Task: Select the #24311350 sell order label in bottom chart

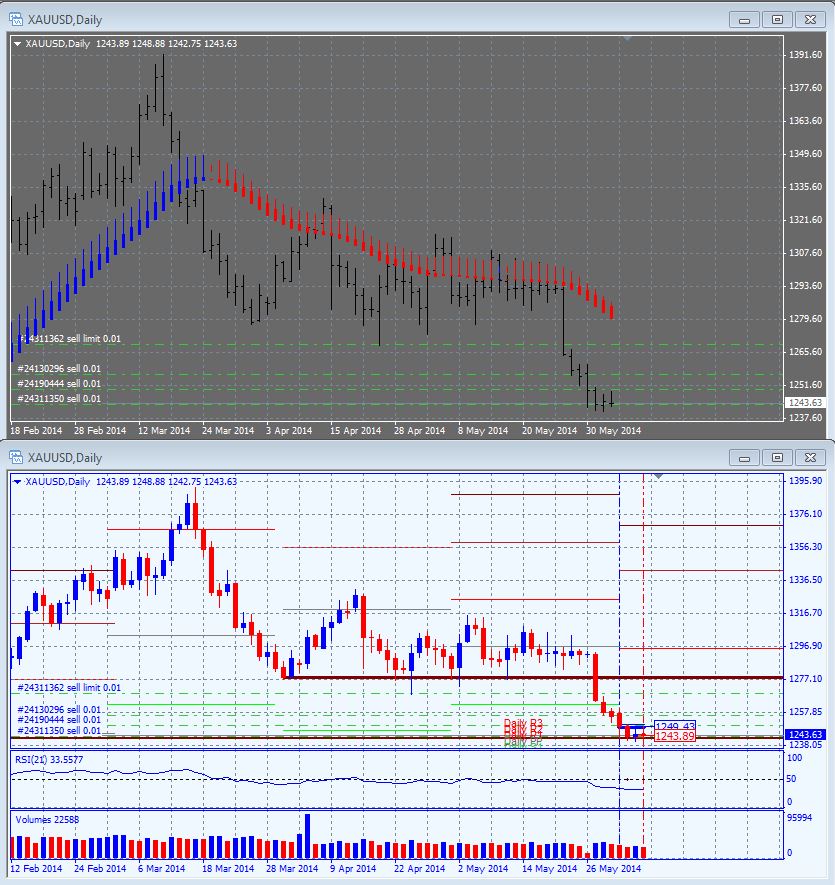Action: tap(59, 730)
